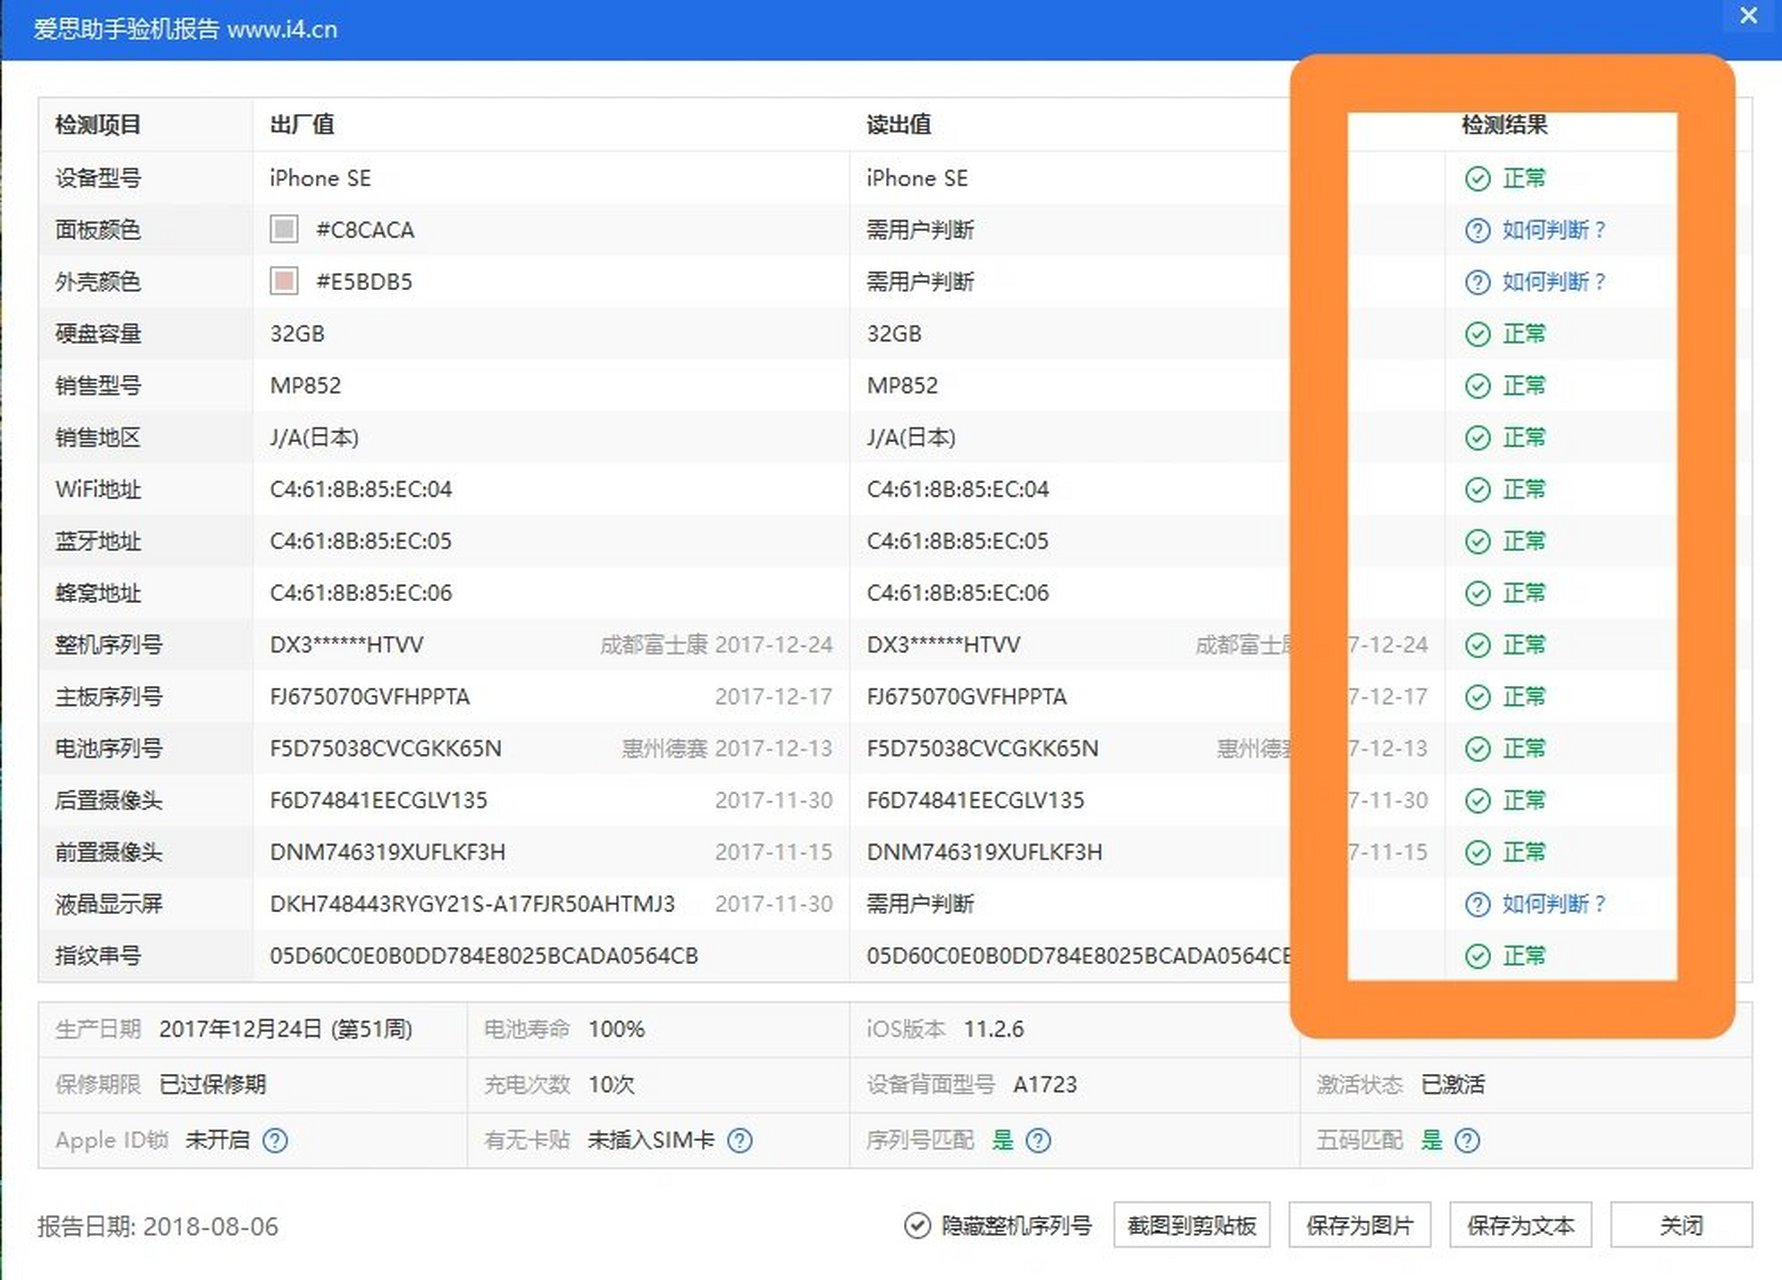
Task: Select factory fingerprint ID 05D60C0E0B0DD784E8025BCADA0564CB
Action: point(484,957)
